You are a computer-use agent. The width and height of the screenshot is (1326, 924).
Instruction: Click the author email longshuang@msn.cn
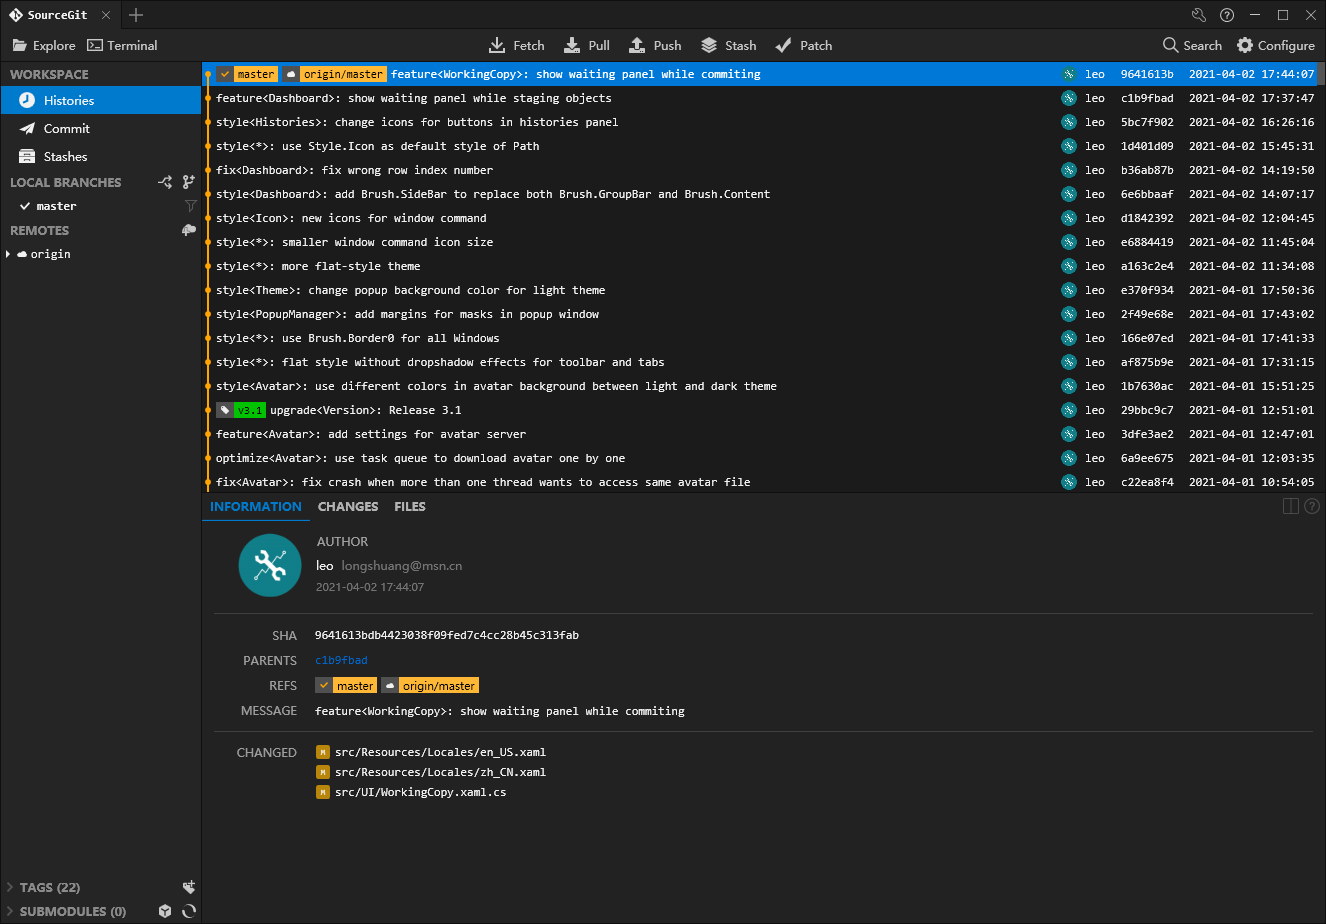[x=402, y=566]
